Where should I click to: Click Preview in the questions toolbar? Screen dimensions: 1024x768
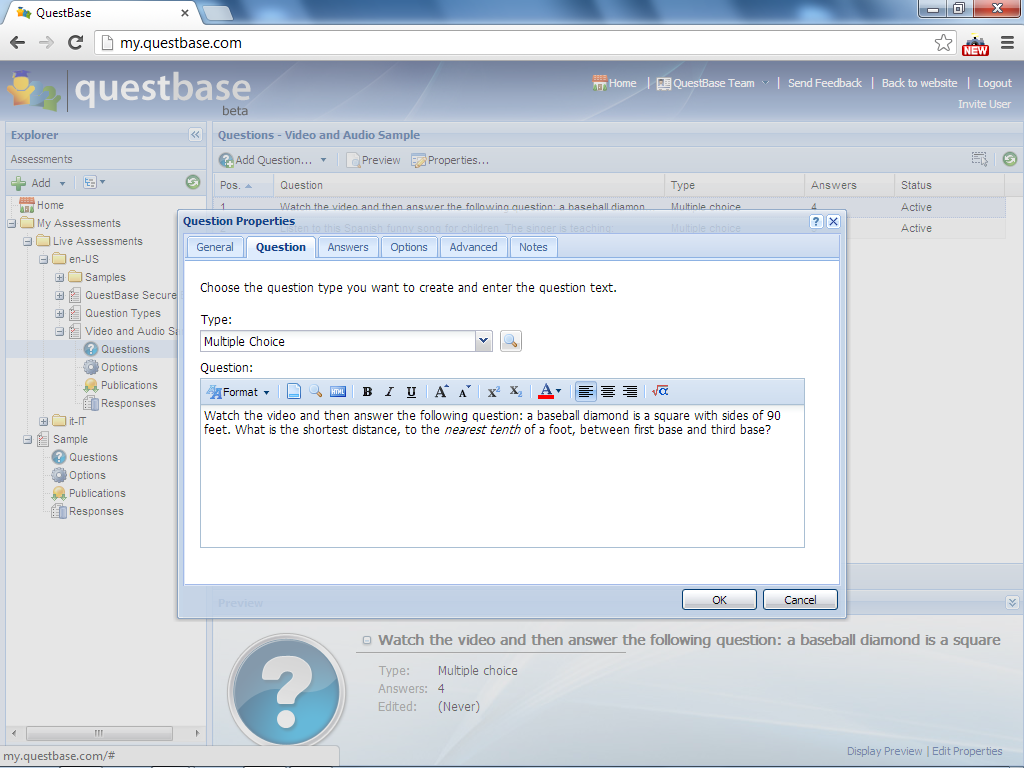(374, 160)
